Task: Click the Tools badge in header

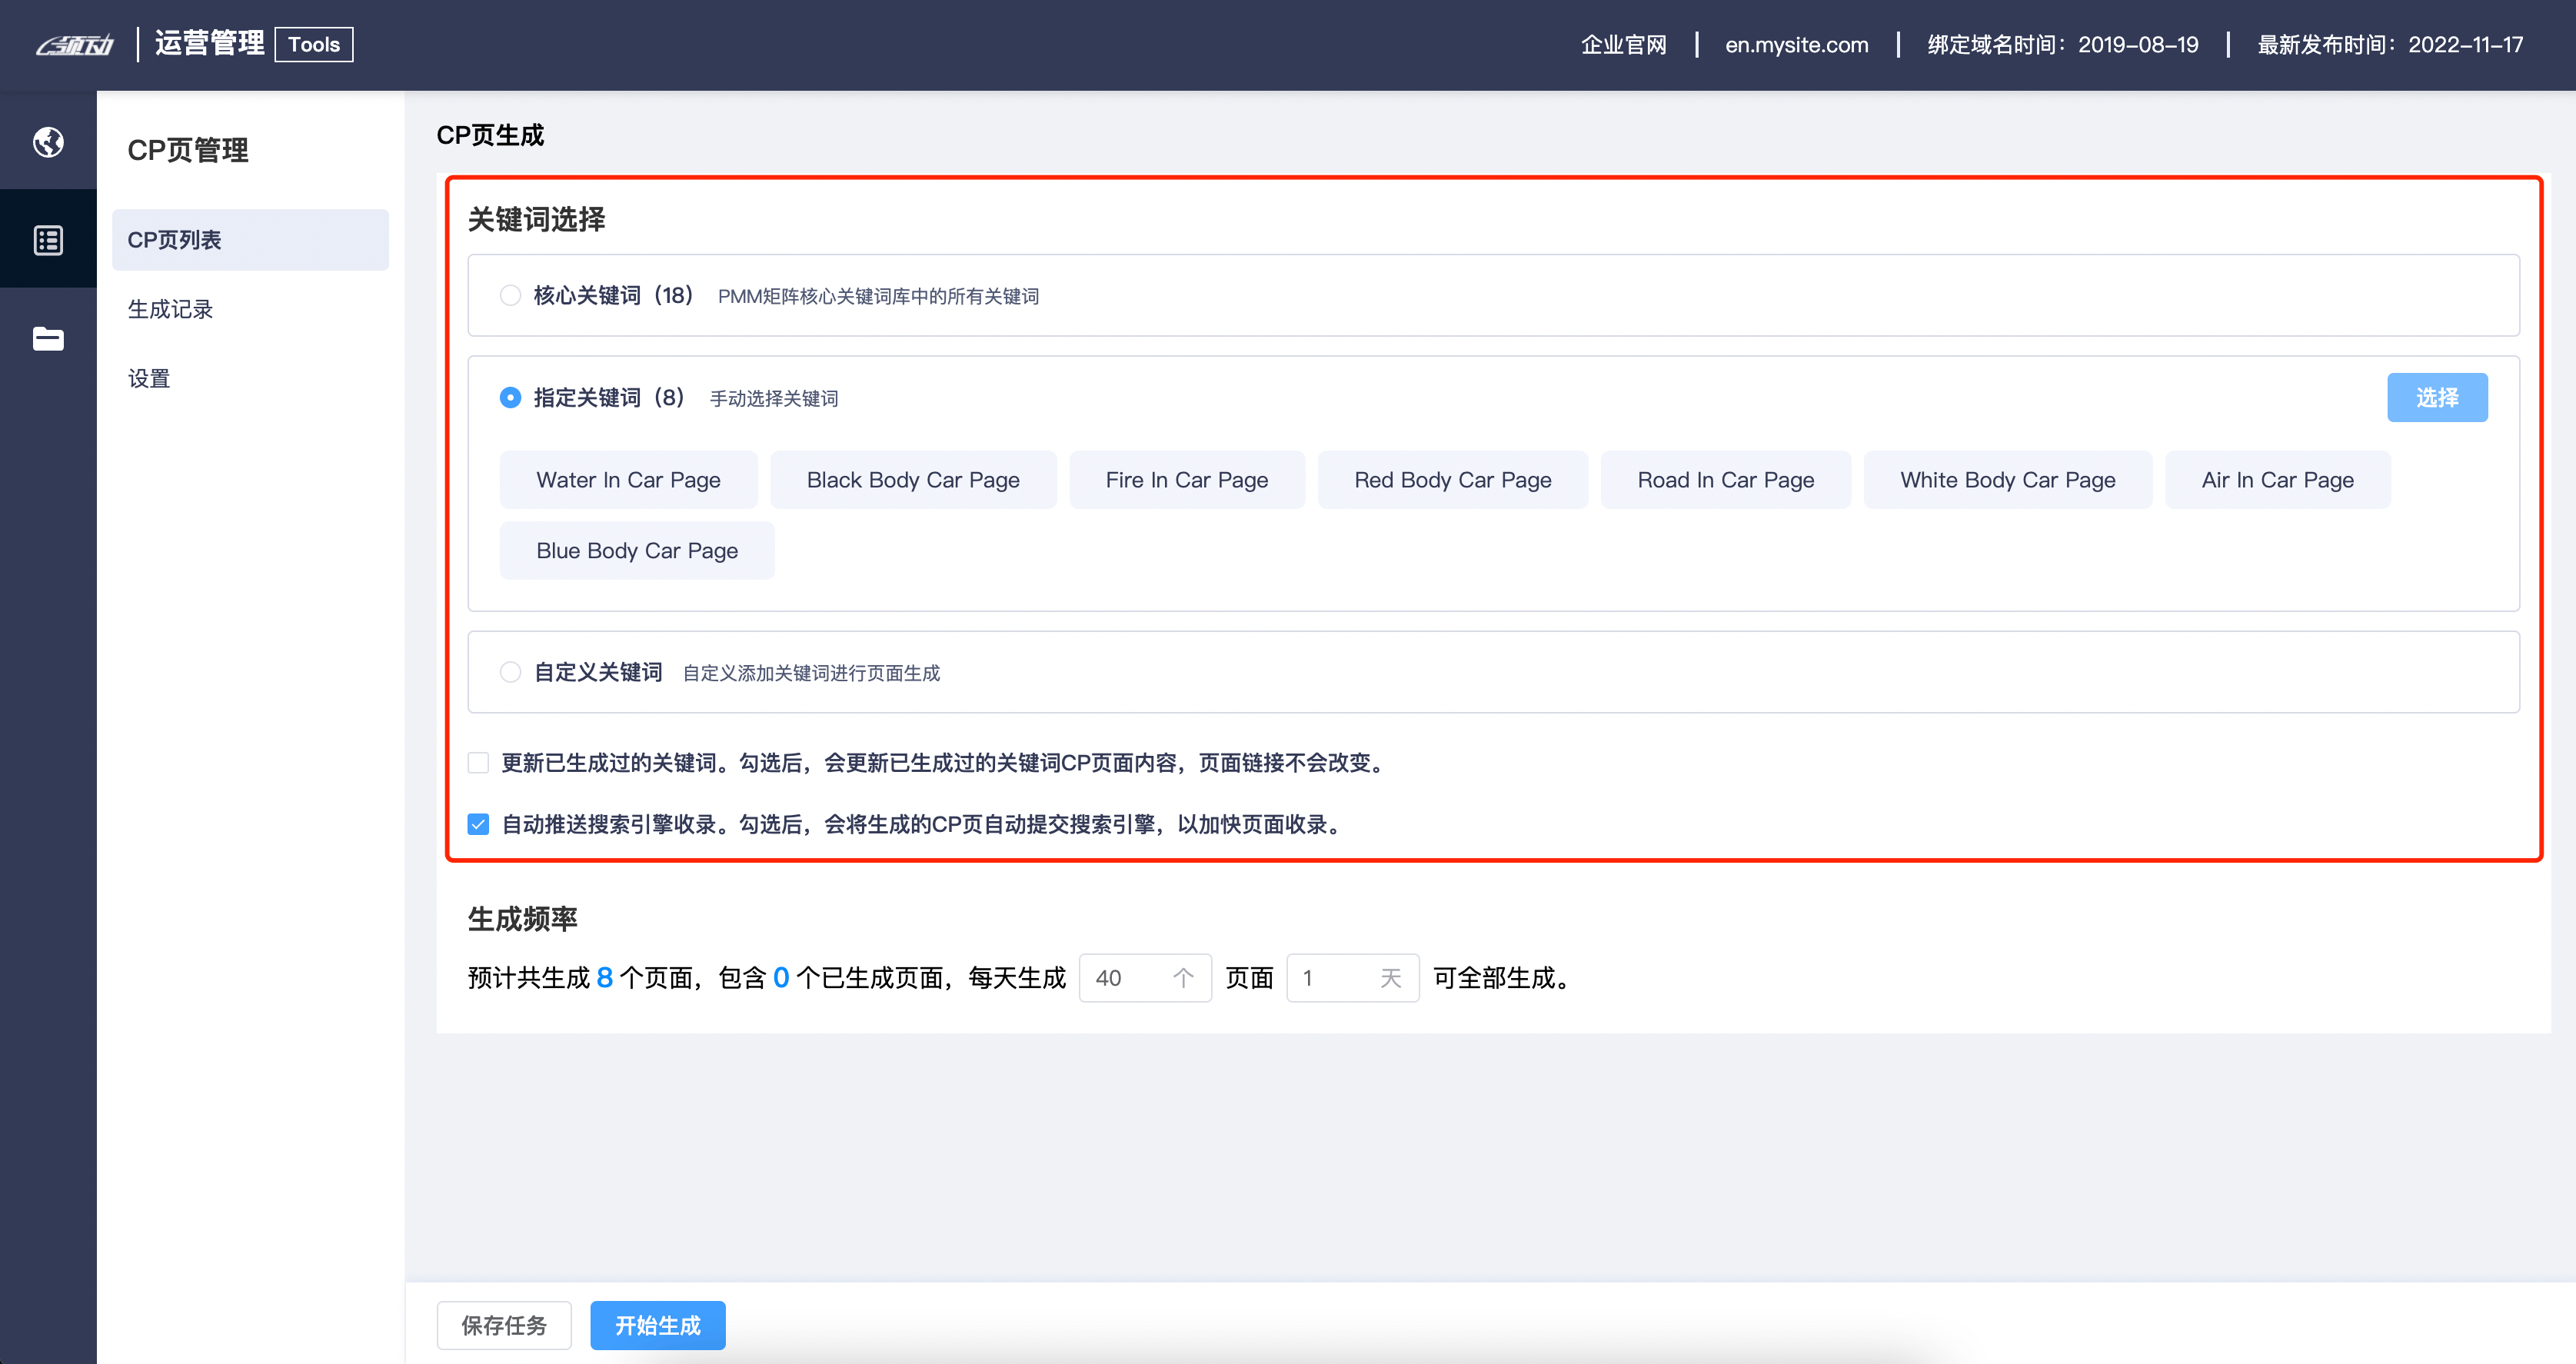Action: pos(314,45)
